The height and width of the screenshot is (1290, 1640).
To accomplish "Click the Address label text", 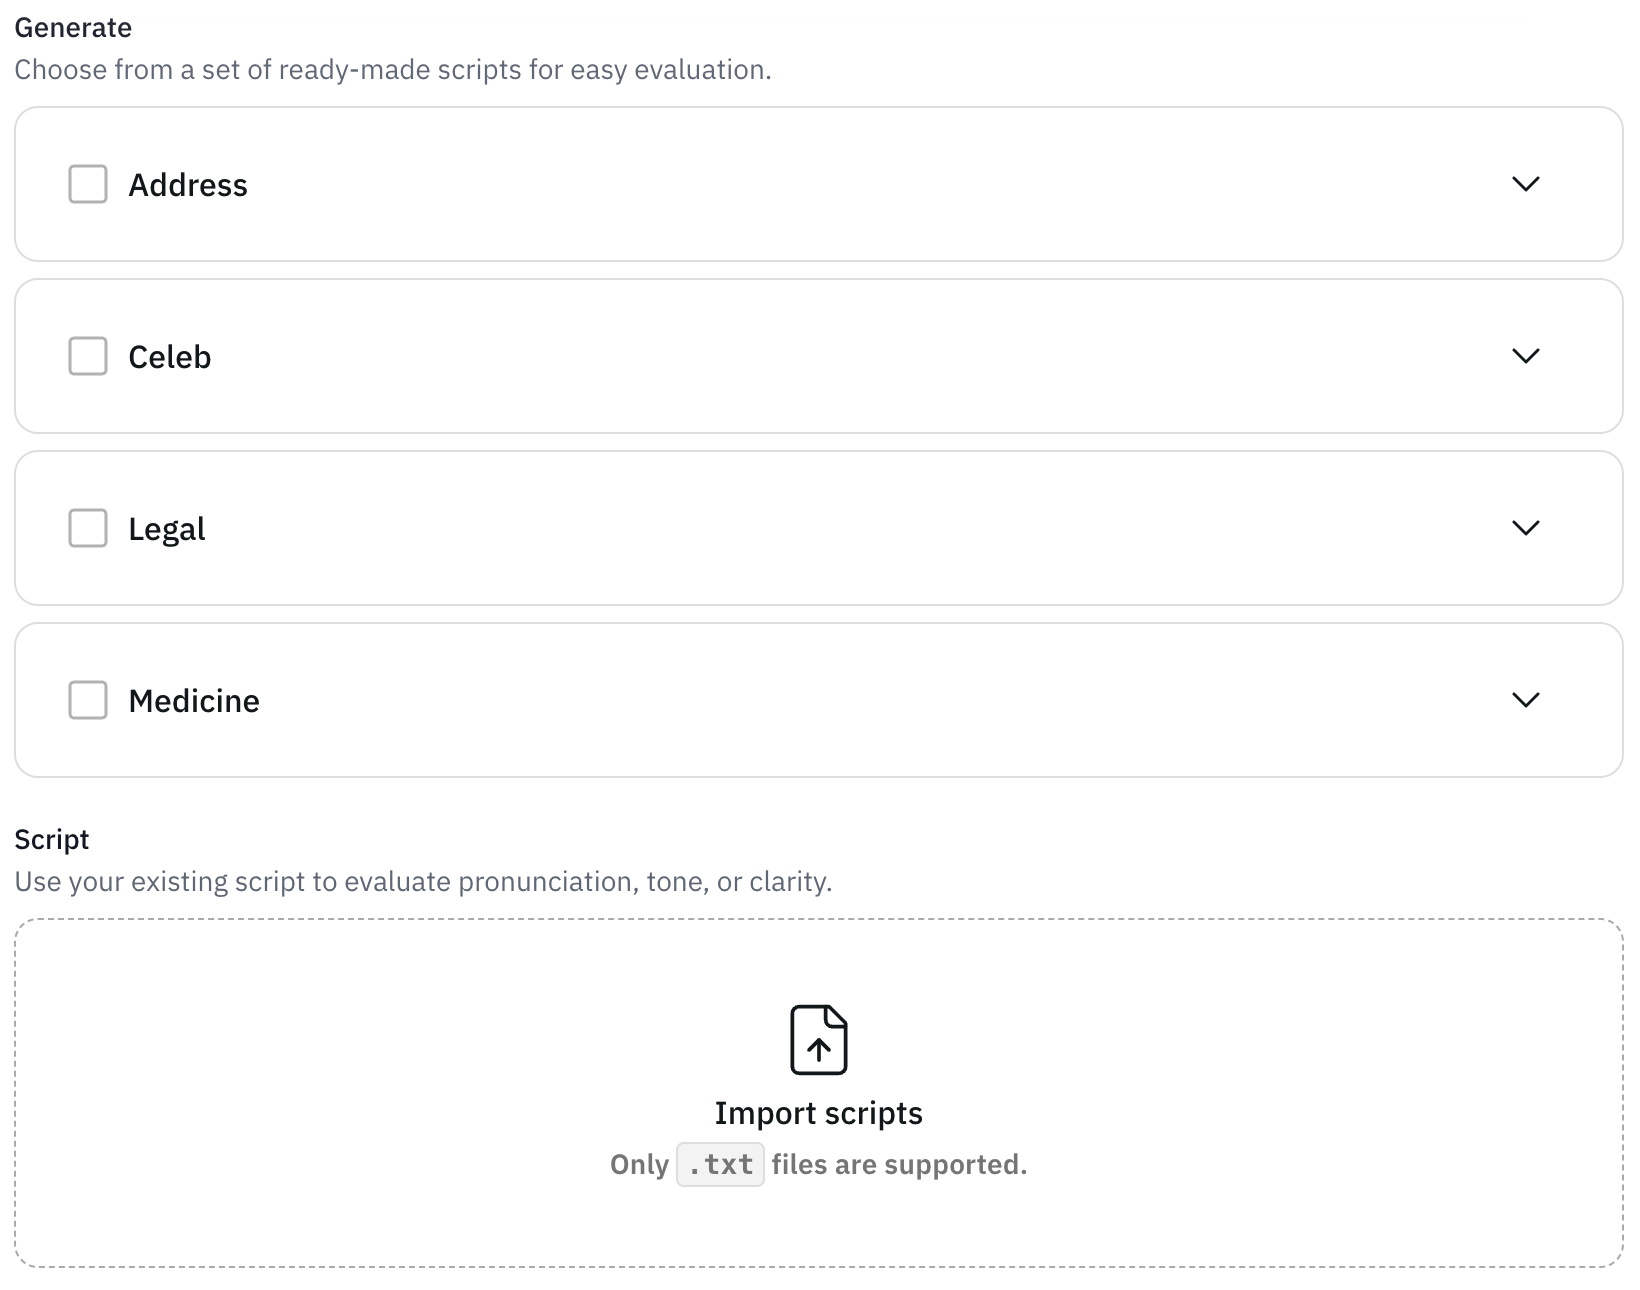I will (x=188, y=185).
